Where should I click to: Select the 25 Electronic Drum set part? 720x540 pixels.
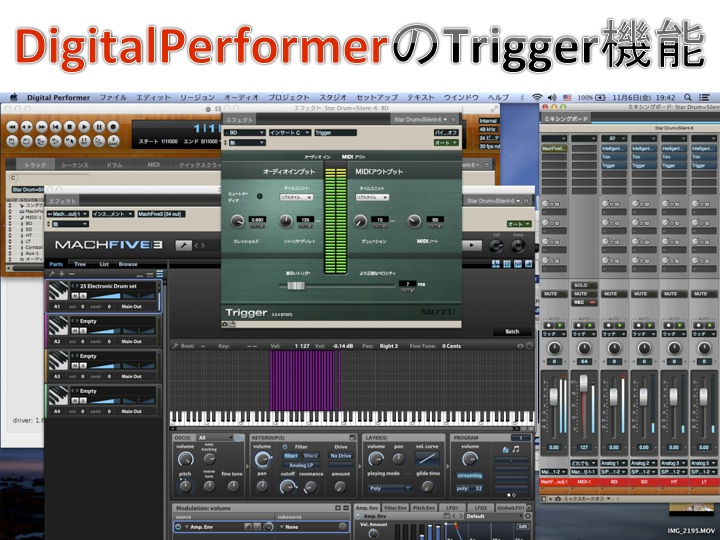point(103,296)
